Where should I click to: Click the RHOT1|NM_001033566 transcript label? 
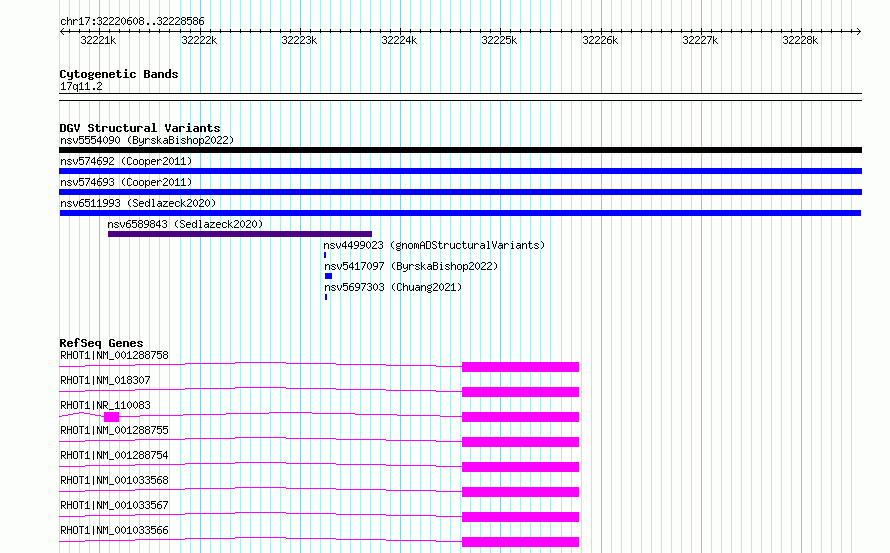pos(114,530)
